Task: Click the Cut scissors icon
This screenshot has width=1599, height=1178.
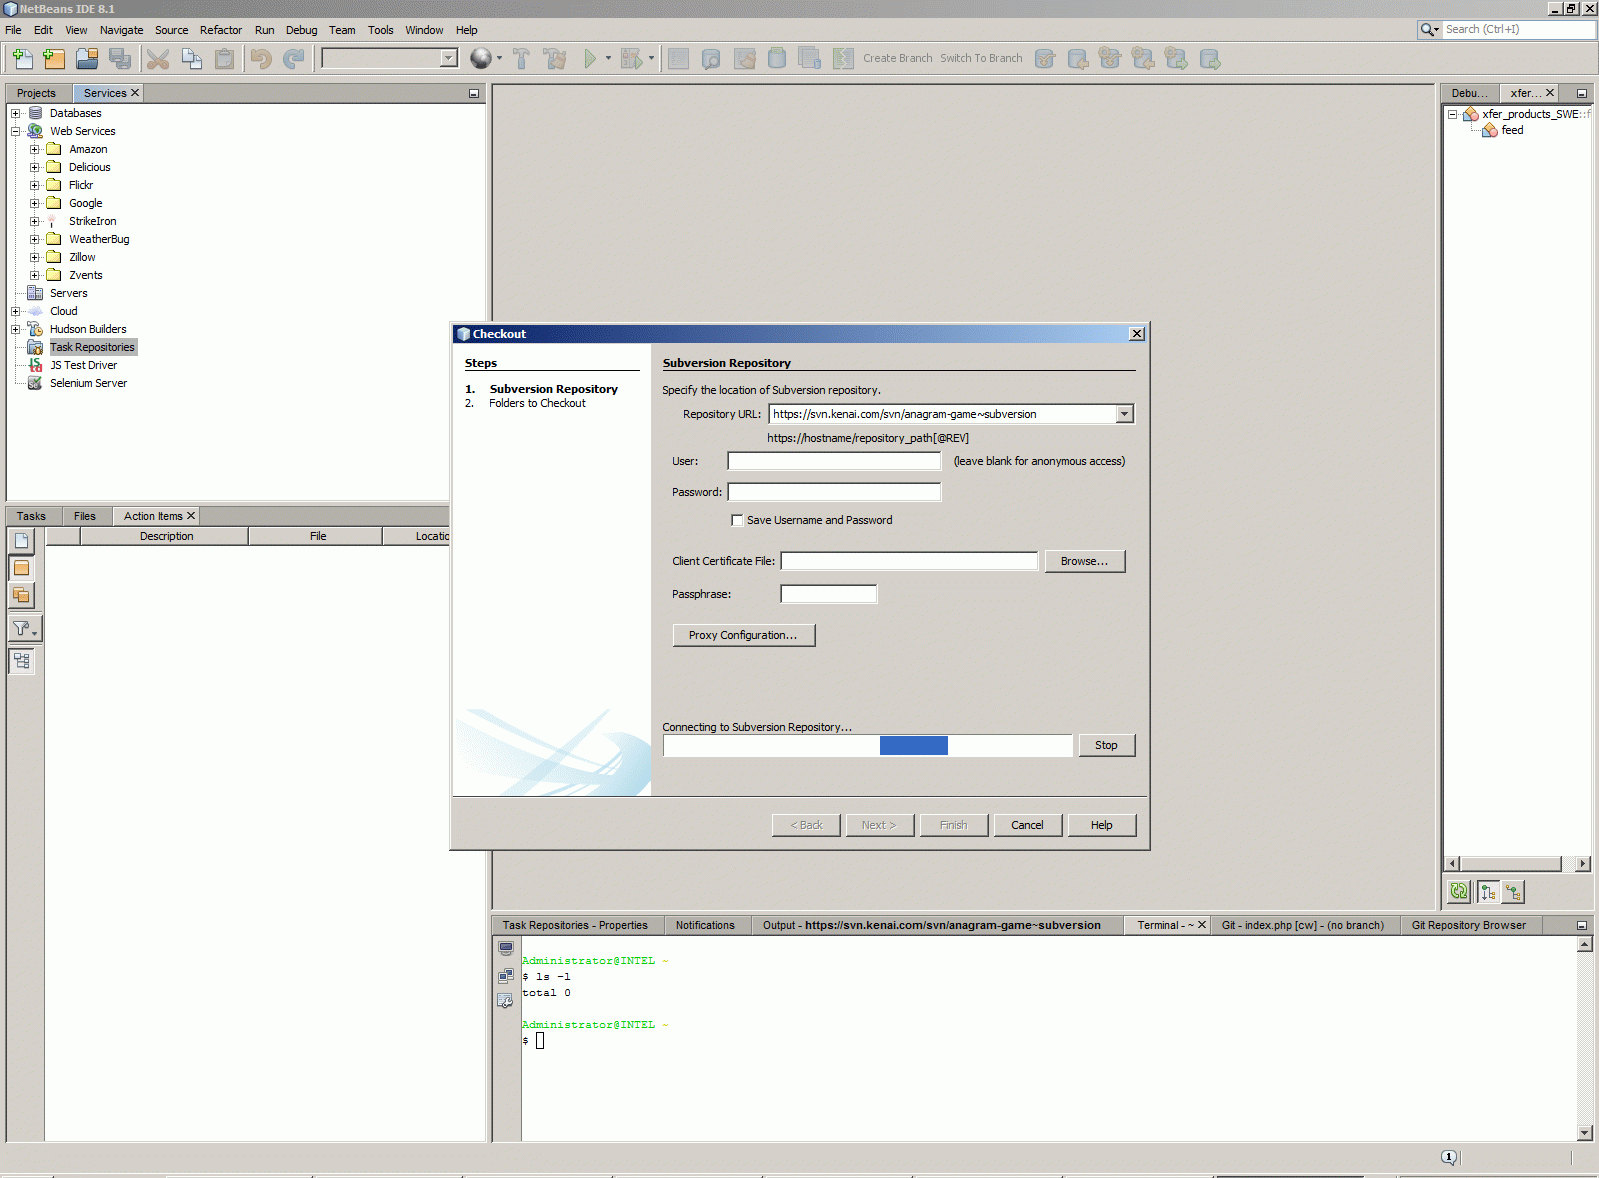Action: pos(158,59)
